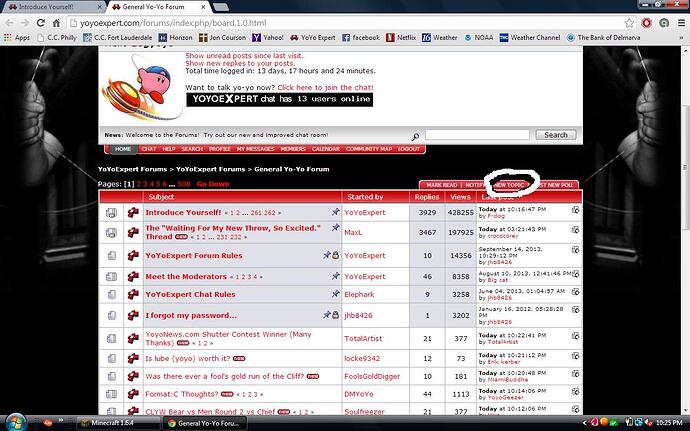690x431 pixels.
Task: Click last-post icon in Introduce Yourself! row
Action: pos(575,210)
